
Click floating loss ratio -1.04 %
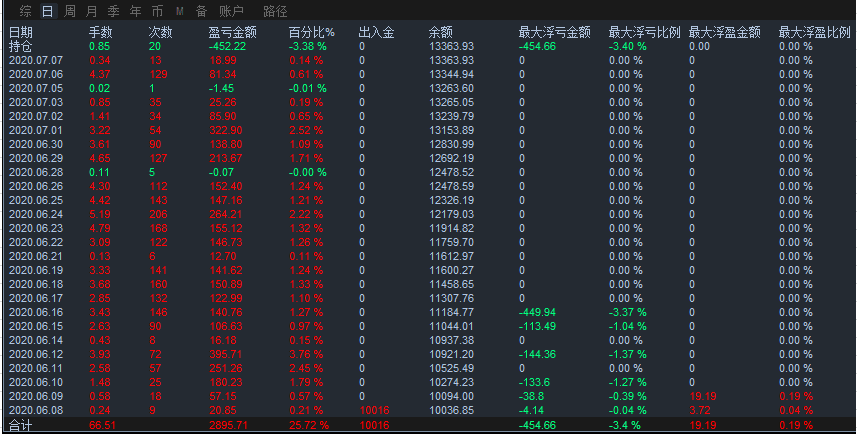[627, 326]
